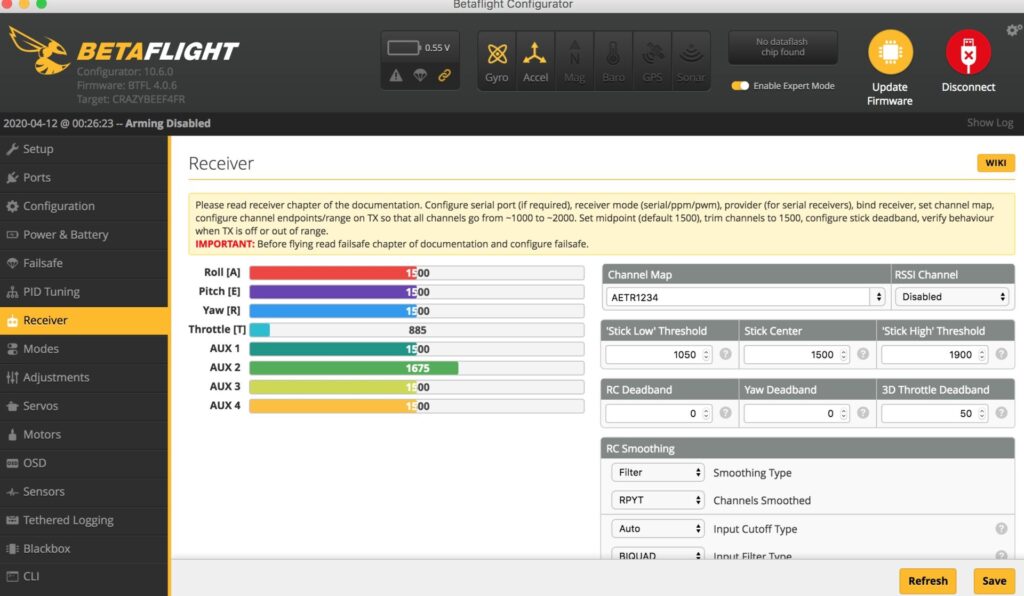
Task: Click the AUX 1 channel bar
Action: [417, 349]
